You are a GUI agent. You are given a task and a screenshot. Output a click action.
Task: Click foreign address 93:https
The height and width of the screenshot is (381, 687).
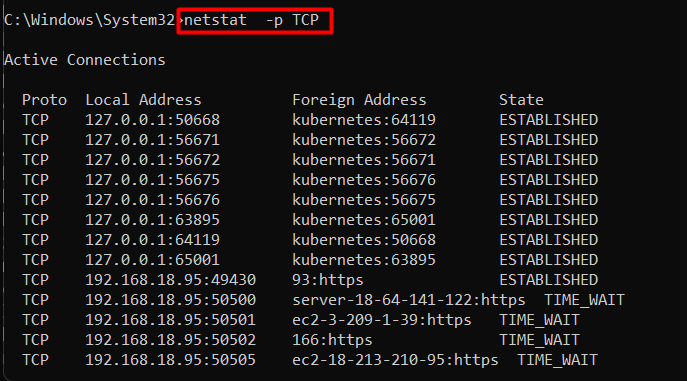pyautogui.click(x=328, y=280)
